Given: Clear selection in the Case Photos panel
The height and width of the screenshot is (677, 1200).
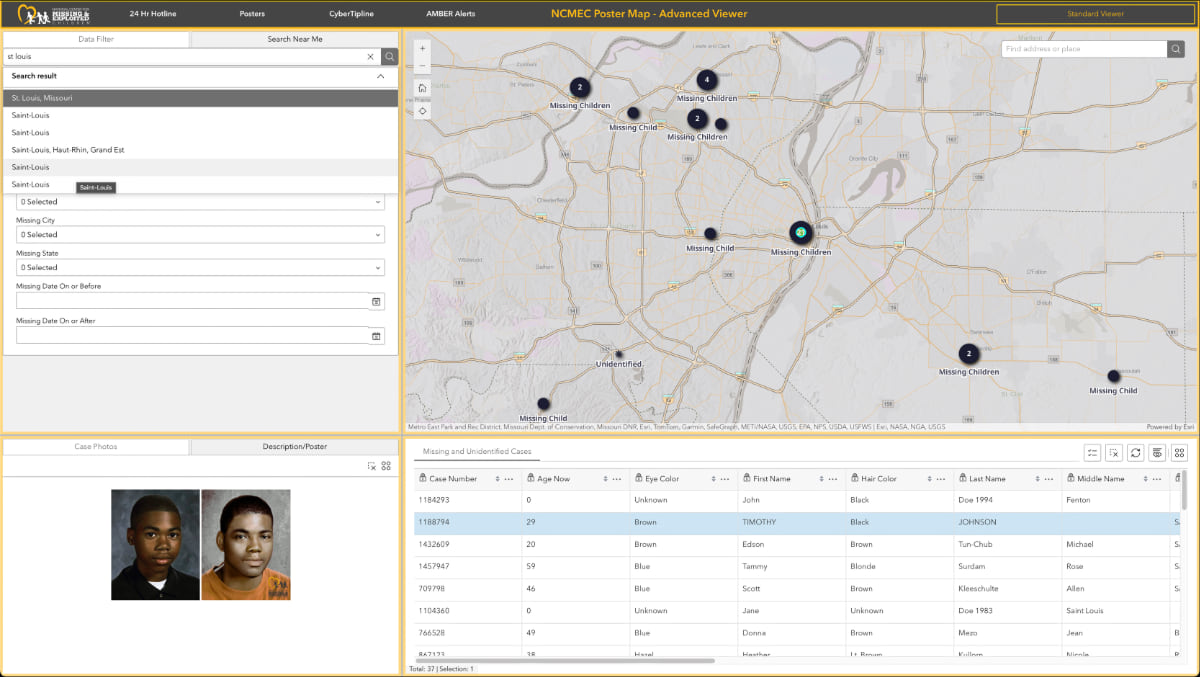Looking at the screenshot, I should click(x=374, y=466).
